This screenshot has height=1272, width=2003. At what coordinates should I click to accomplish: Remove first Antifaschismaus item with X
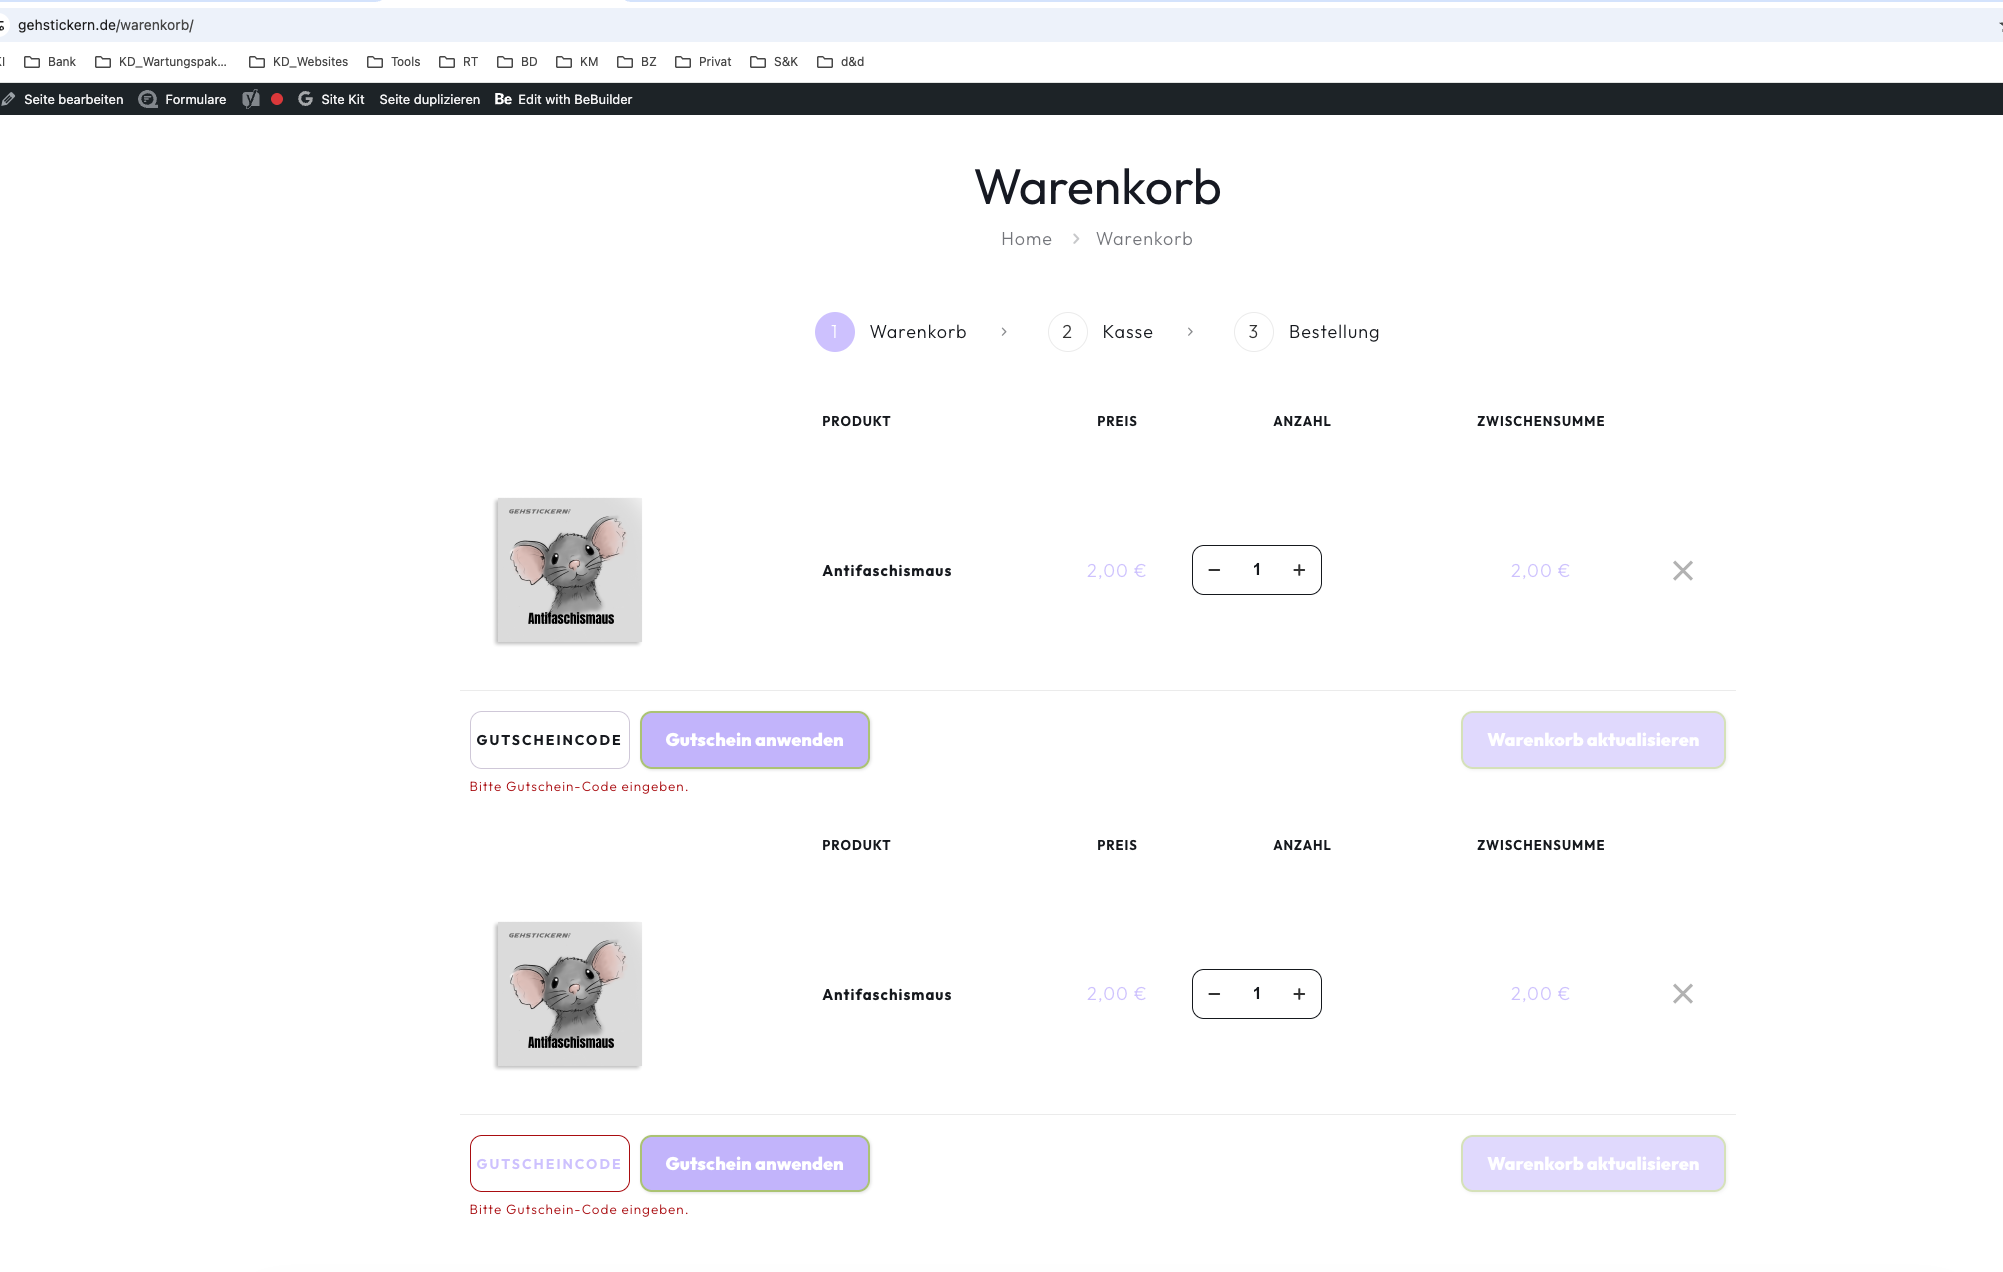click(1682, 570)
